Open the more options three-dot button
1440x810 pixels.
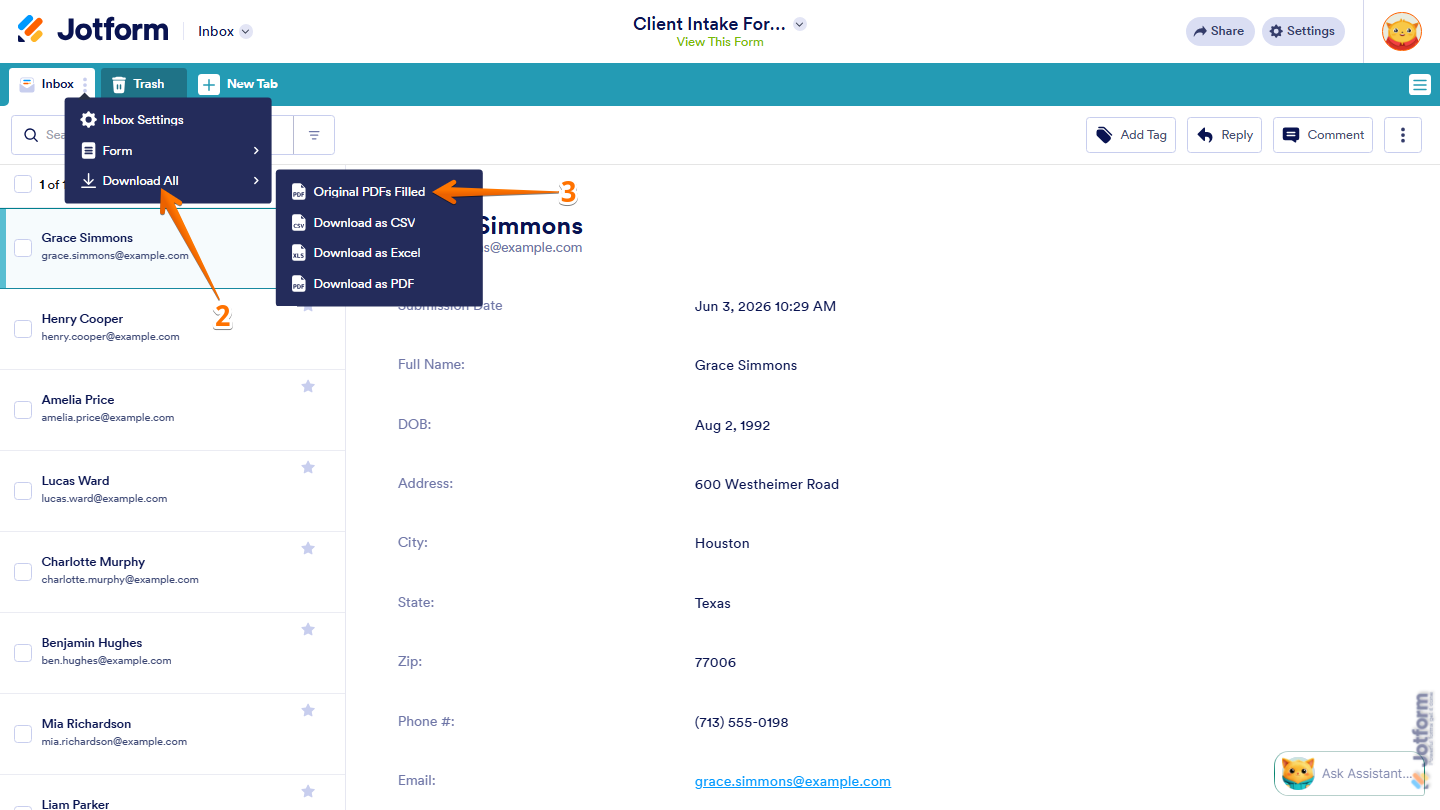coord(1403,135)
